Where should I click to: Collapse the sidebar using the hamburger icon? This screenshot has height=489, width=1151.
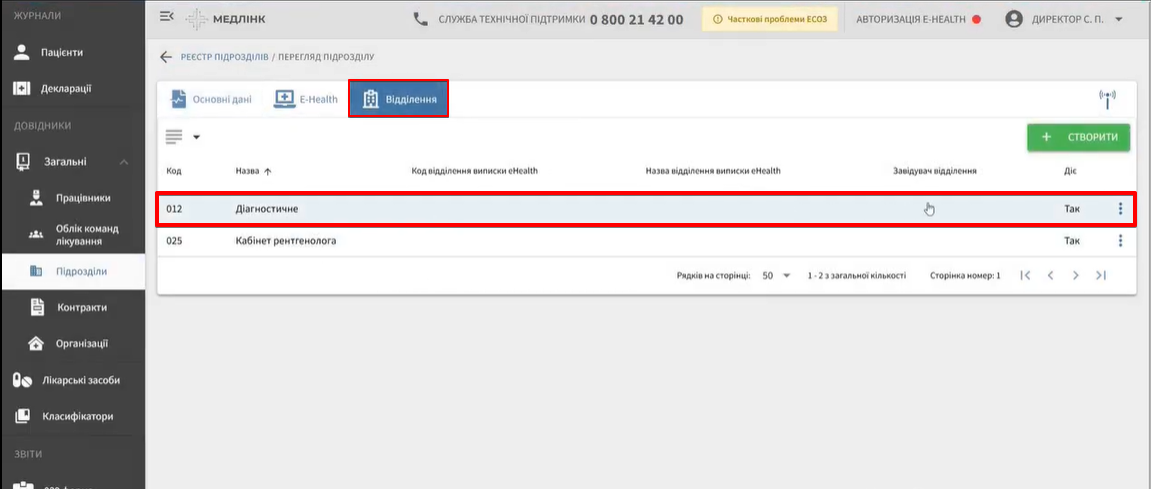click(167, 18)
